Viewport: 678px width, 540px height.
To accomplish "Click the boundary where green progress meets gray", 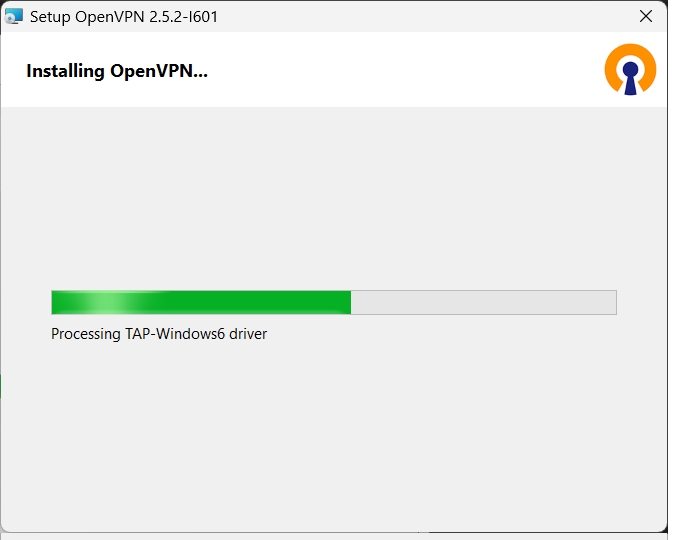I will tap(351, 302).
